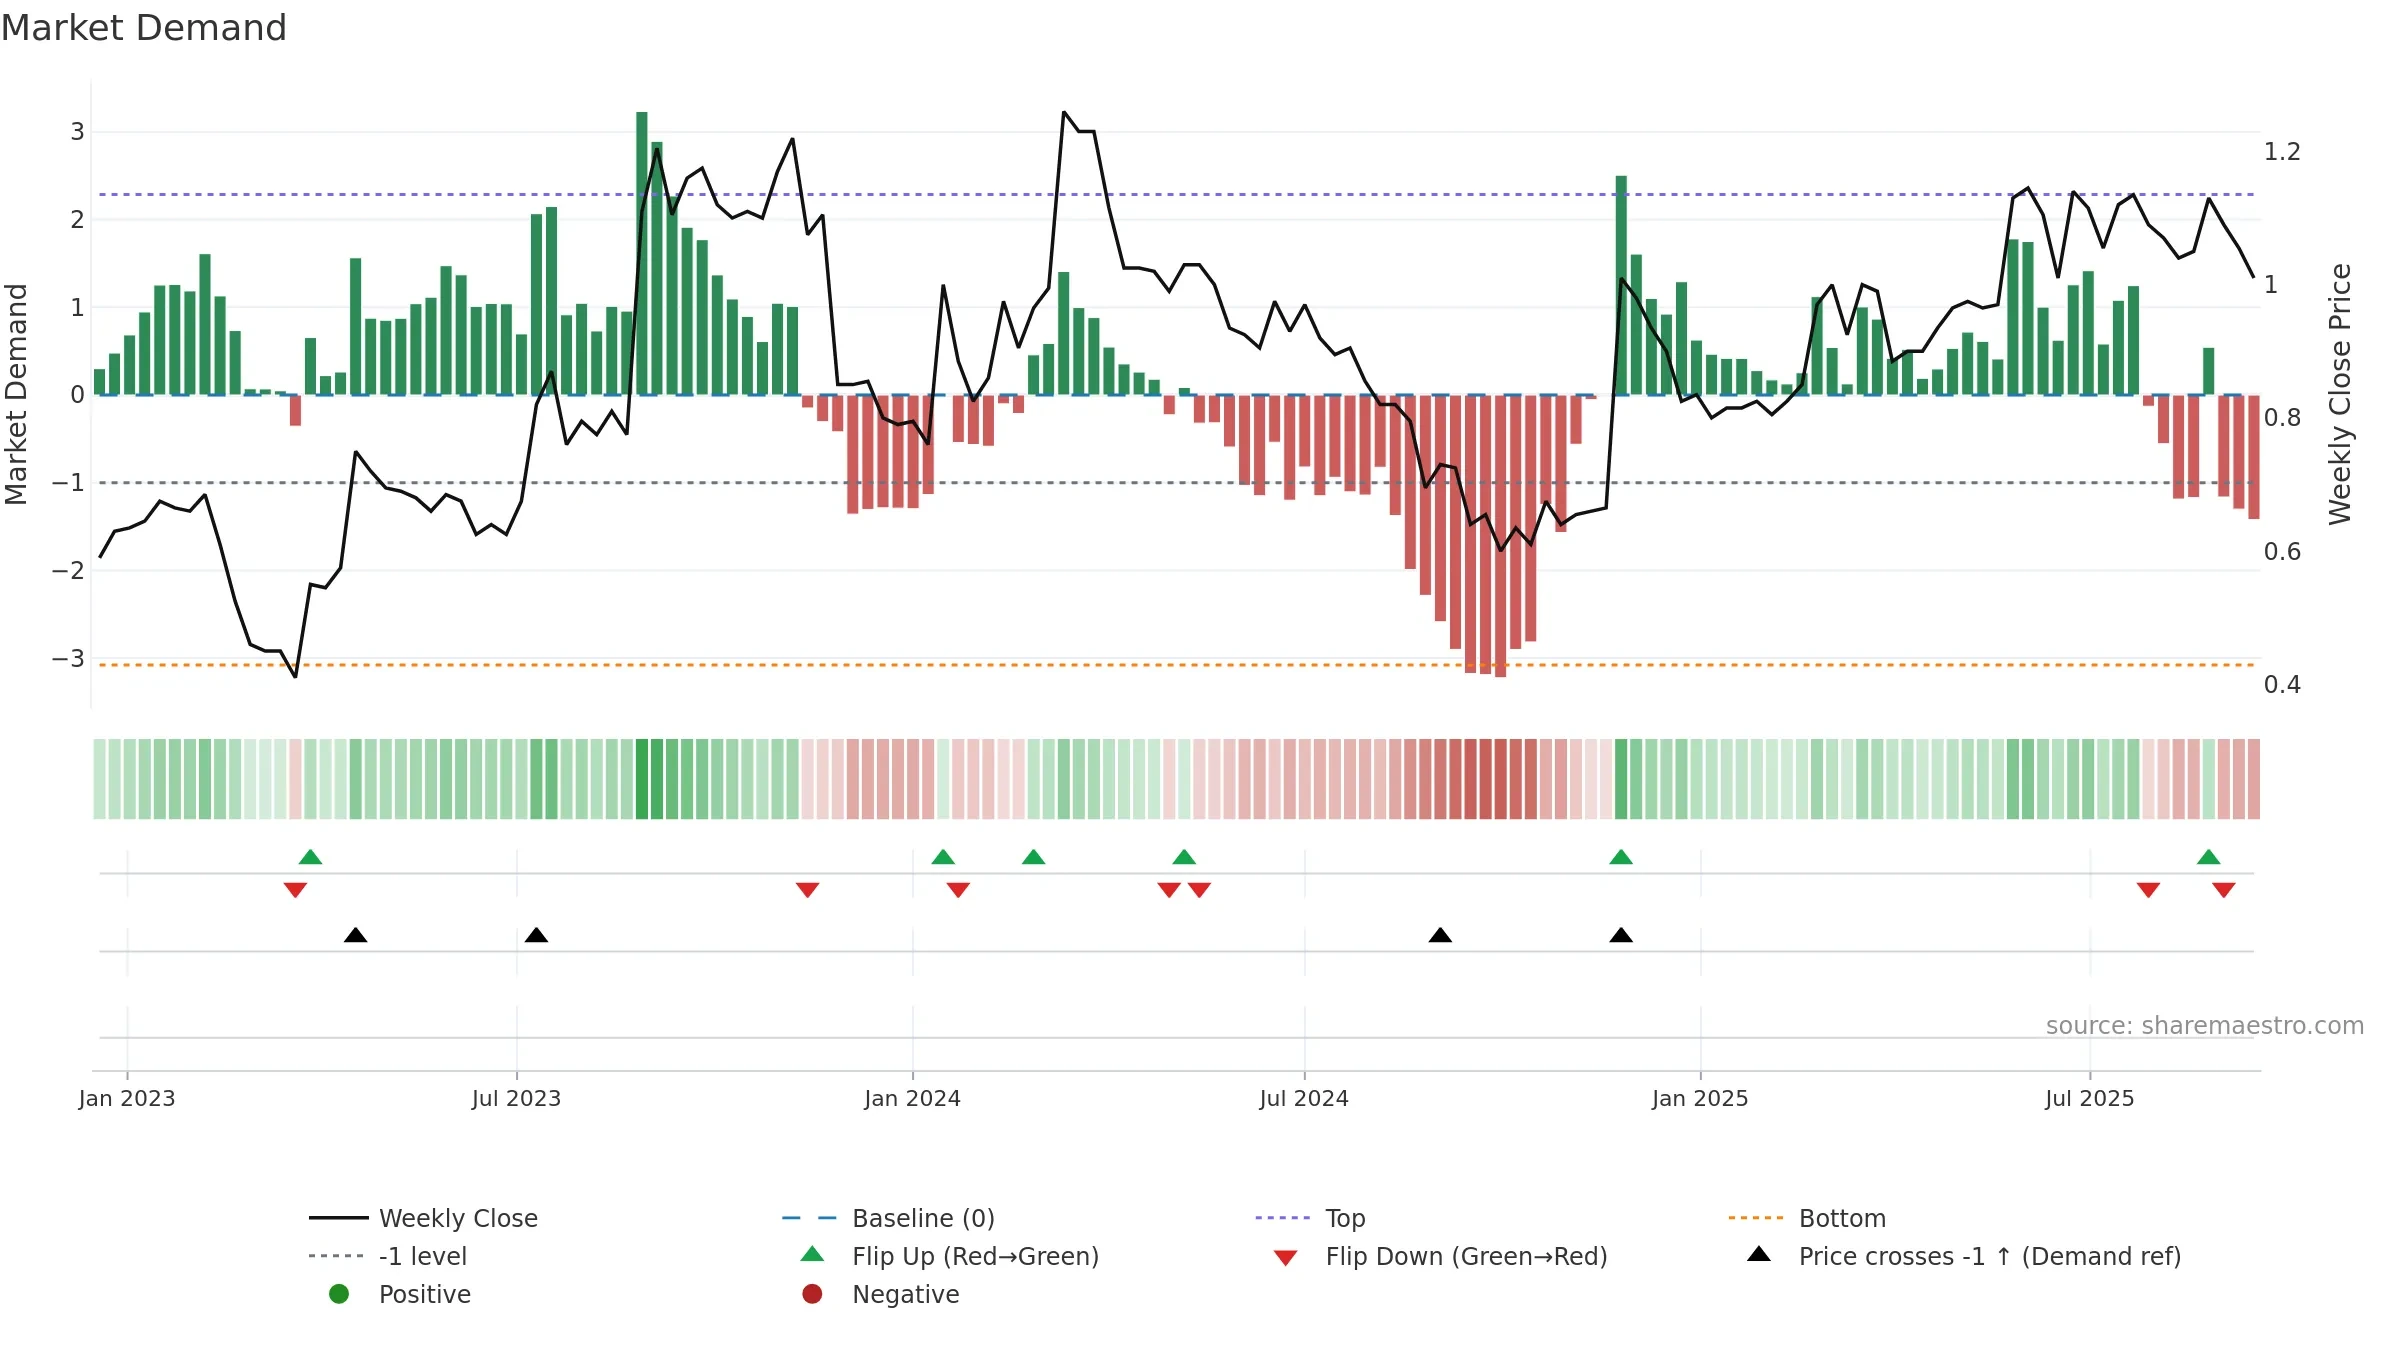2400x1350 pixels.
Task: Click the Weekly Close Price axis title
Action: pos(2340,394)
